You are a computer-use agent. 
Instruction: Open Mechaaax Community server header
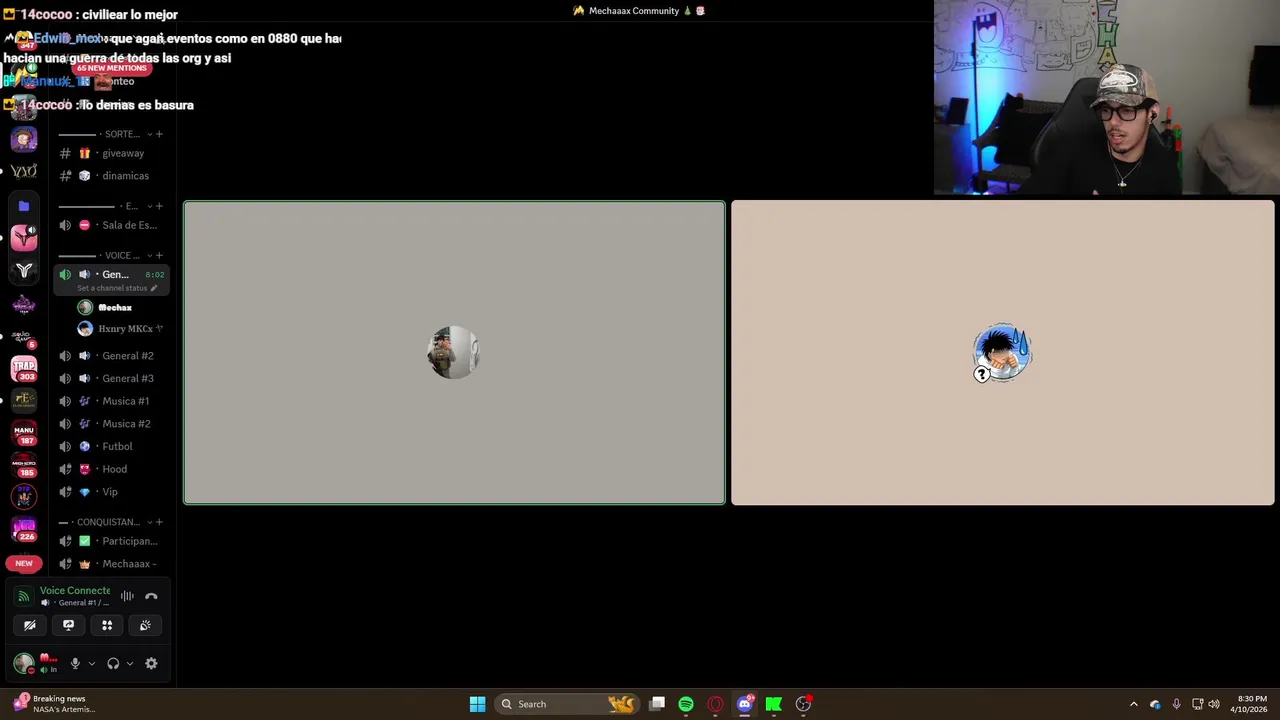point(639,11)
